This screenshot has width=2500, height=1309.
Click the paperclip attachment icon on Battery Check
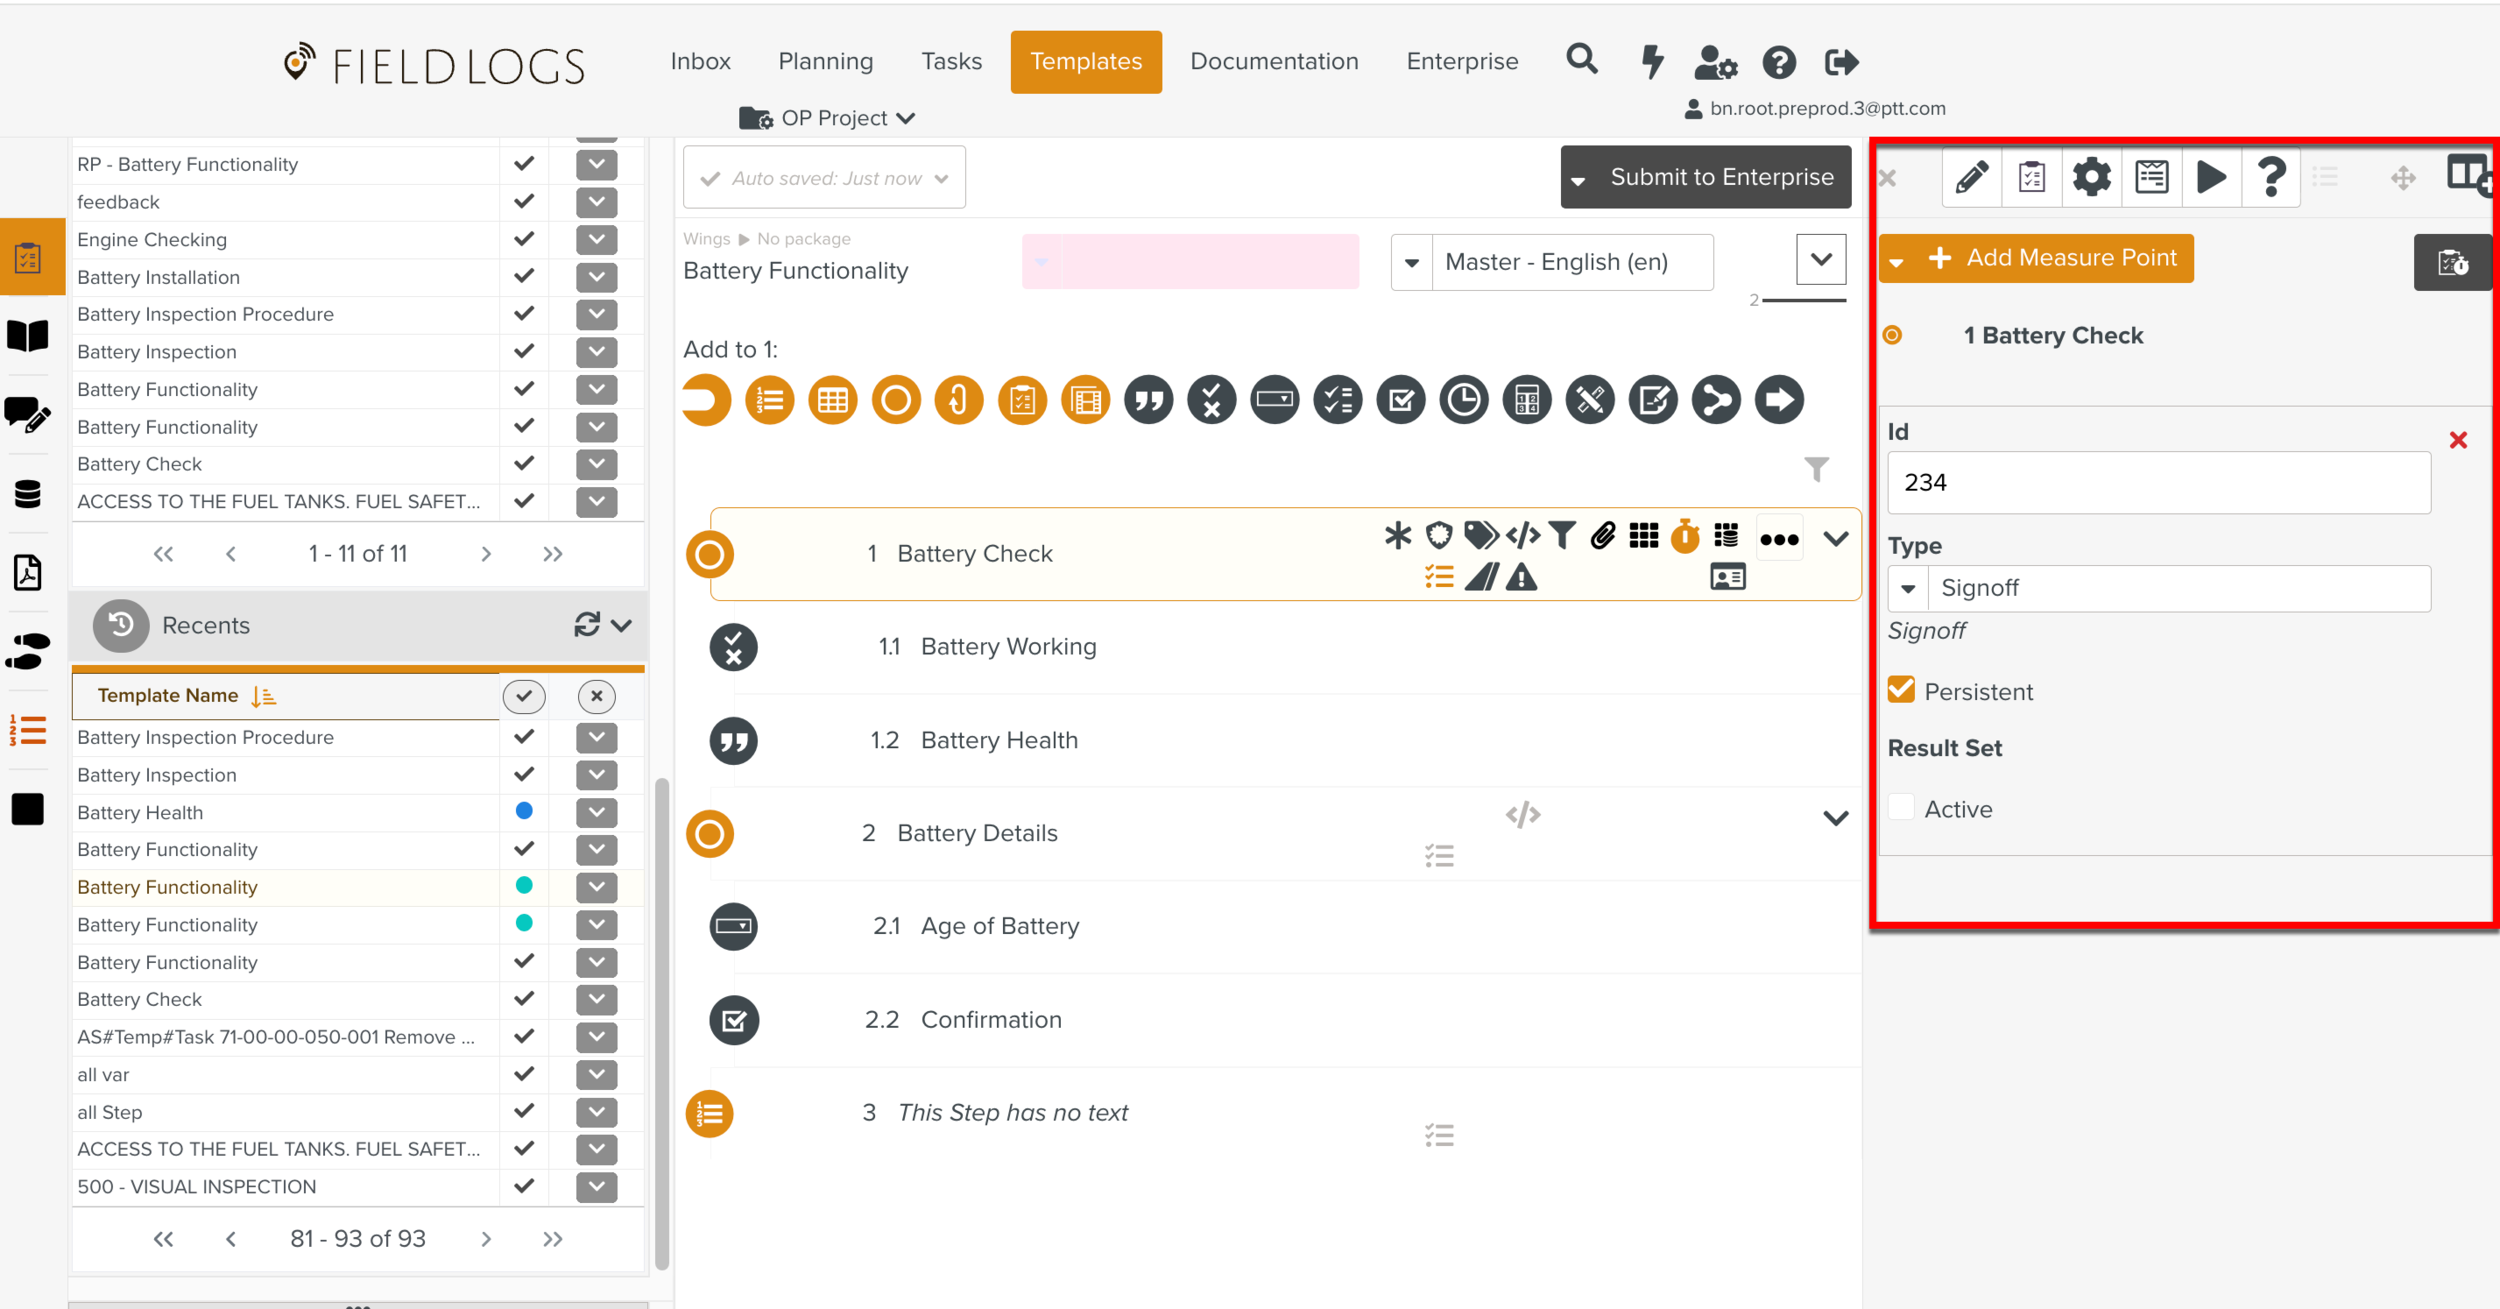coord(1603,536)
